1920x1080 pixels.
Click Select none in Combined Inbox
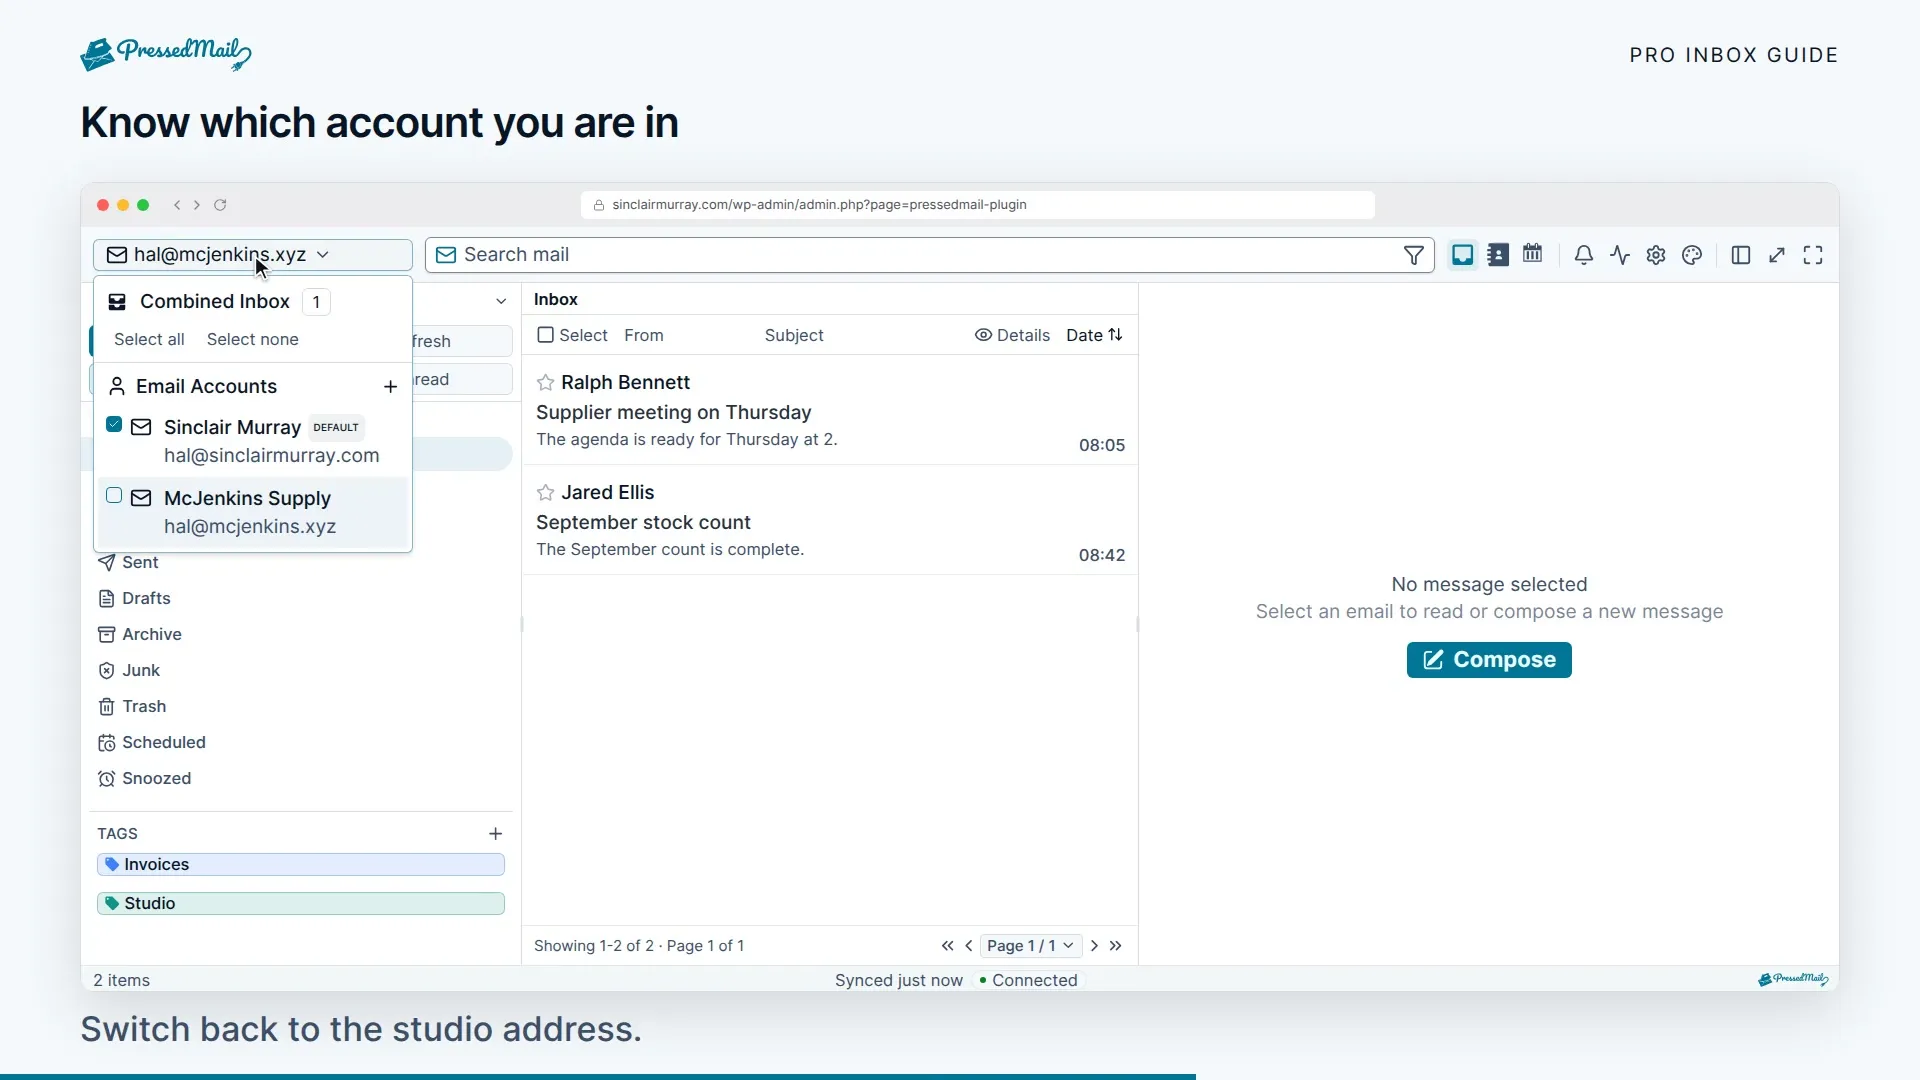pos(252,340)
